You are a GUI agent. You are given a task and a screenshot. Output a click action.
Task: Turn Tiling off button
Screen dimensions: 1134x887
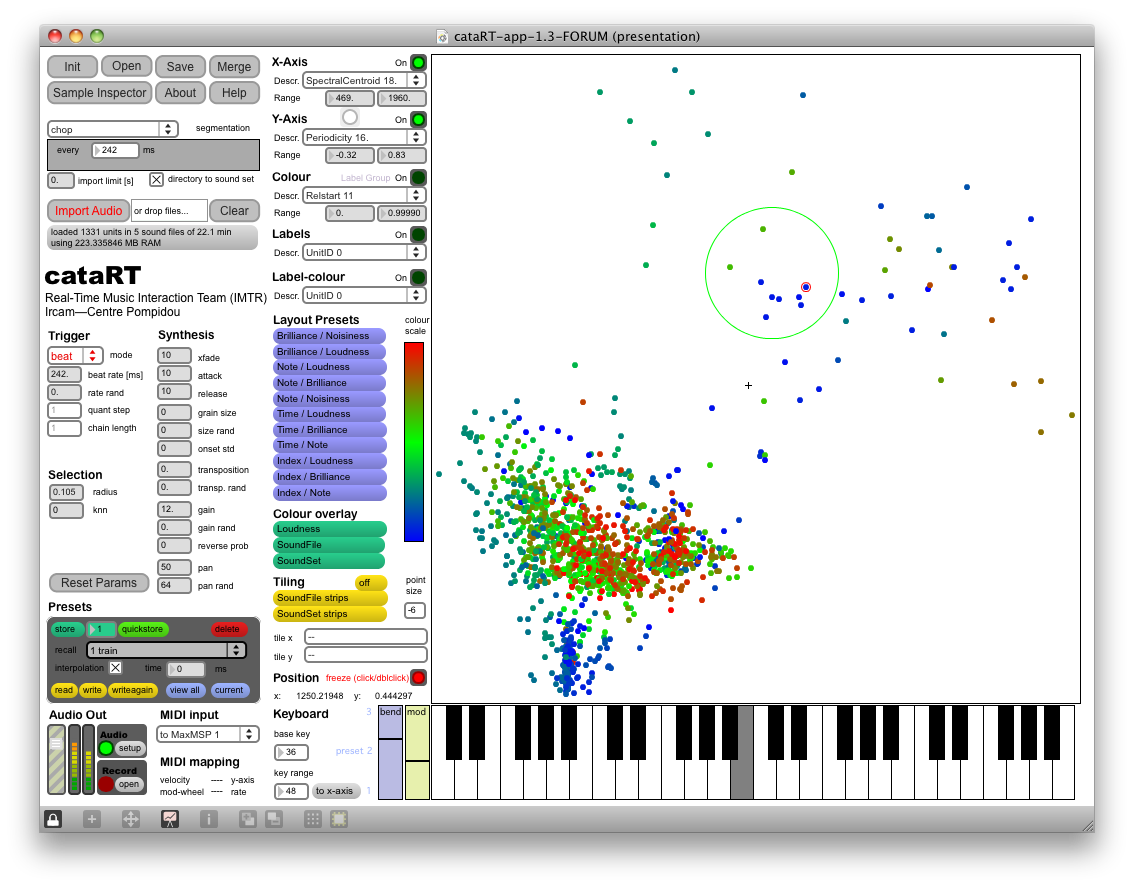(x=370, y=582)
